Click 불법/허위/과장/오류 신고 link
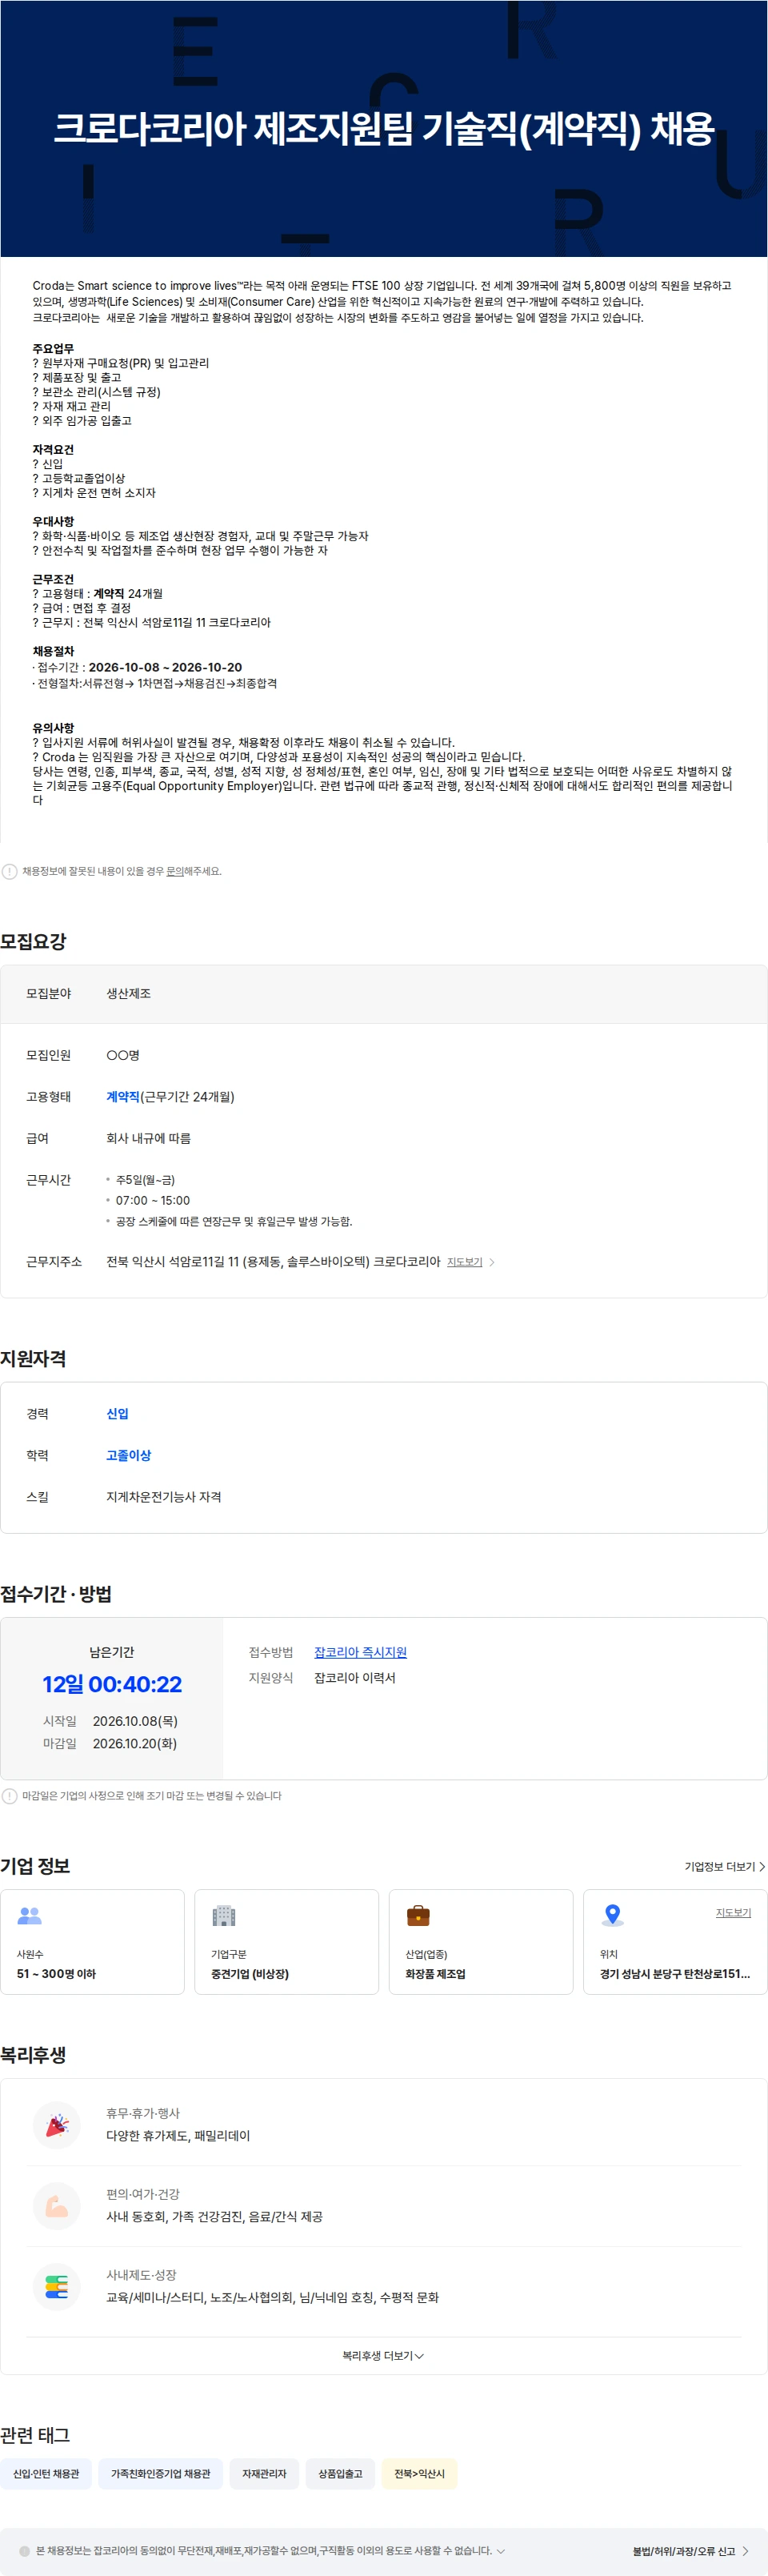Screen dimensions: 768x2576 683,2551
